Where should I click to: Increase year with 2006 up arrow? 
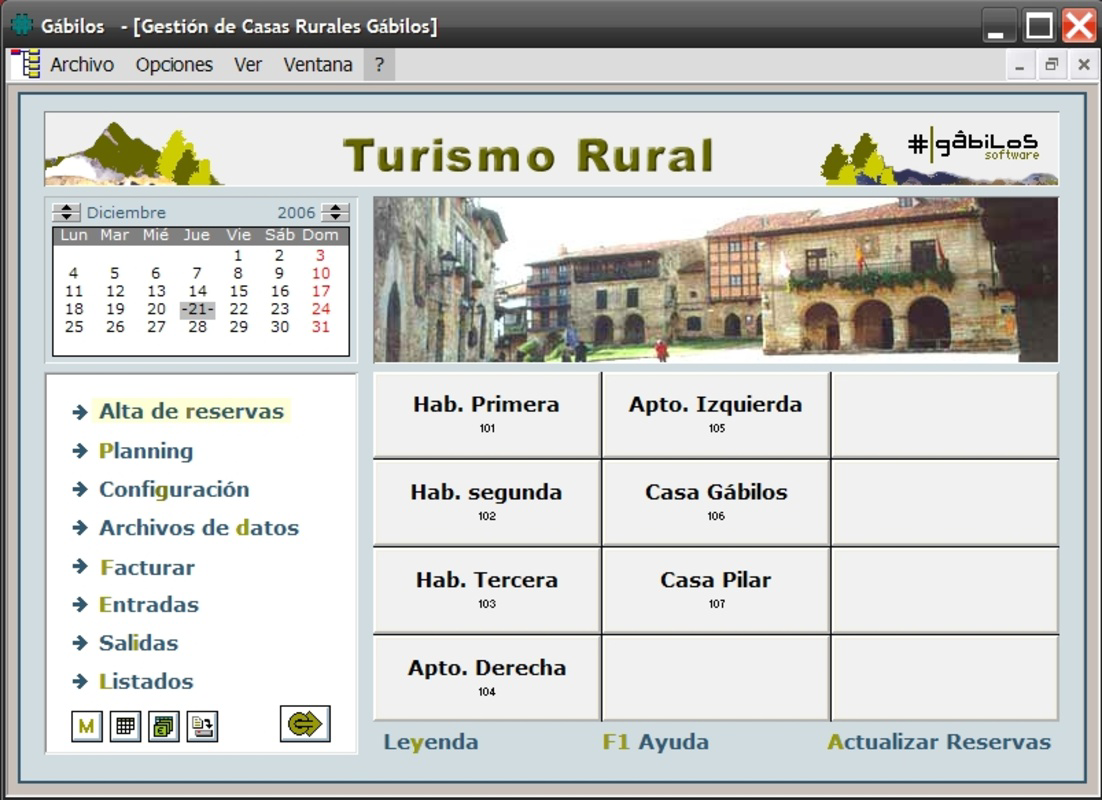pos(335,207)
